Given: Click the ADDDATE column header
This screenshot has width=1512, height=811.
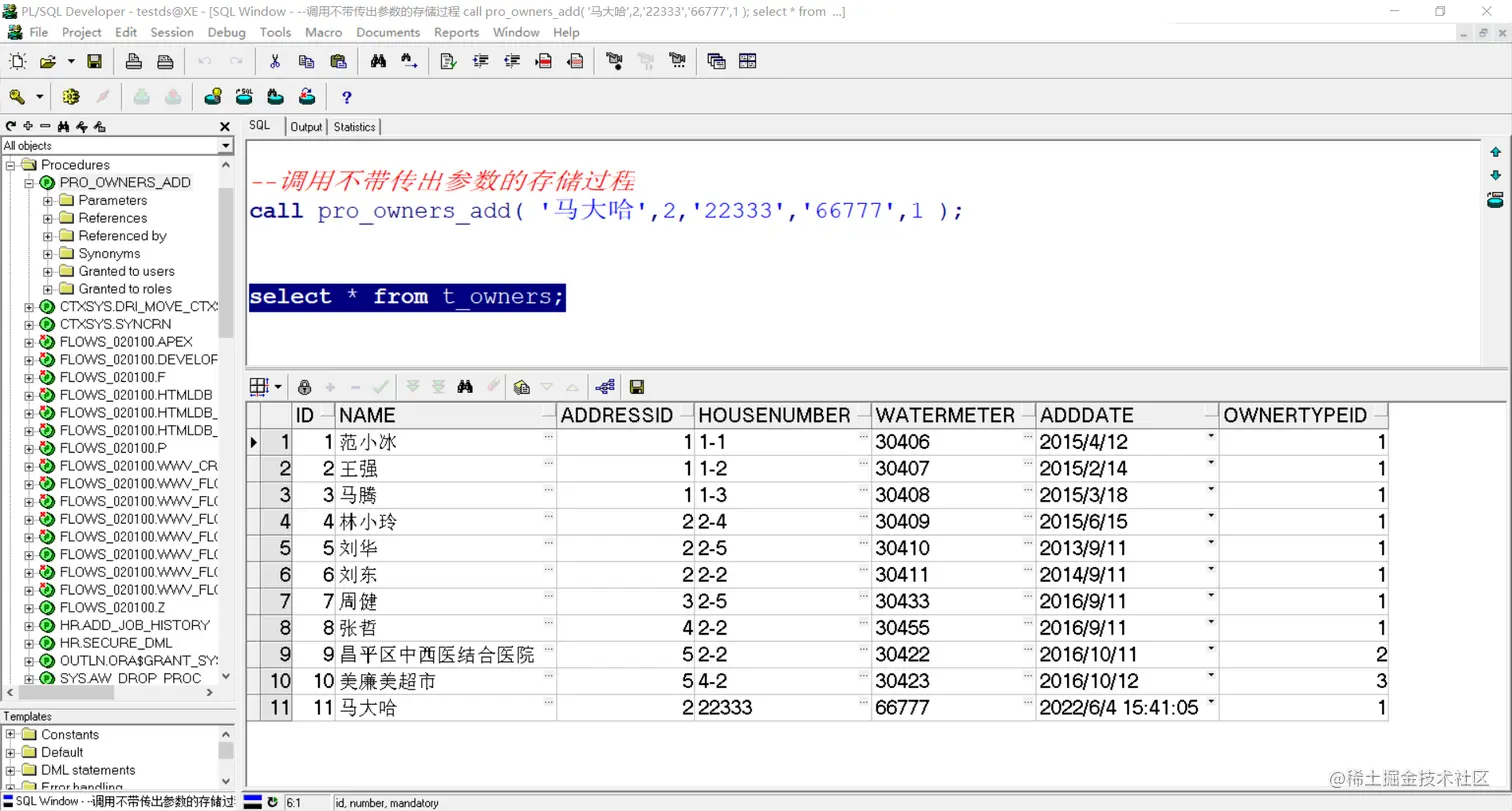Looking at the screenshot, I should pyautogui.click(x=1128, y=415).
